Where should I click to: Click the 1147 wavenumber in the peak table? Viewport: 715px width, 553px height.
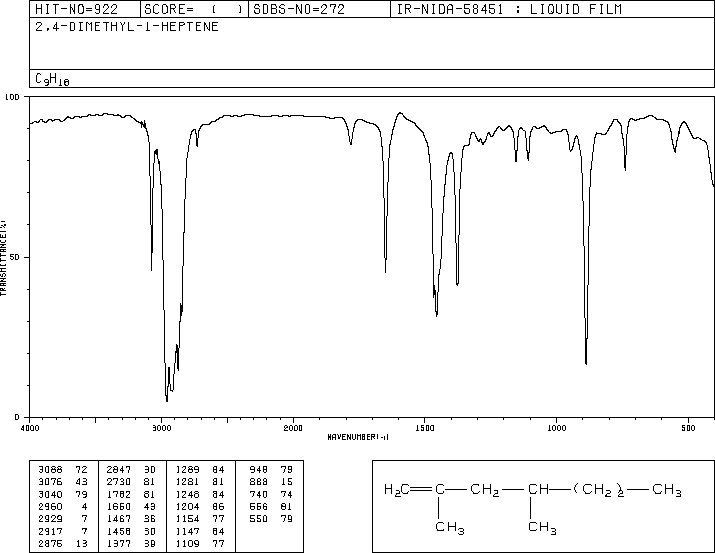[187, 531]
